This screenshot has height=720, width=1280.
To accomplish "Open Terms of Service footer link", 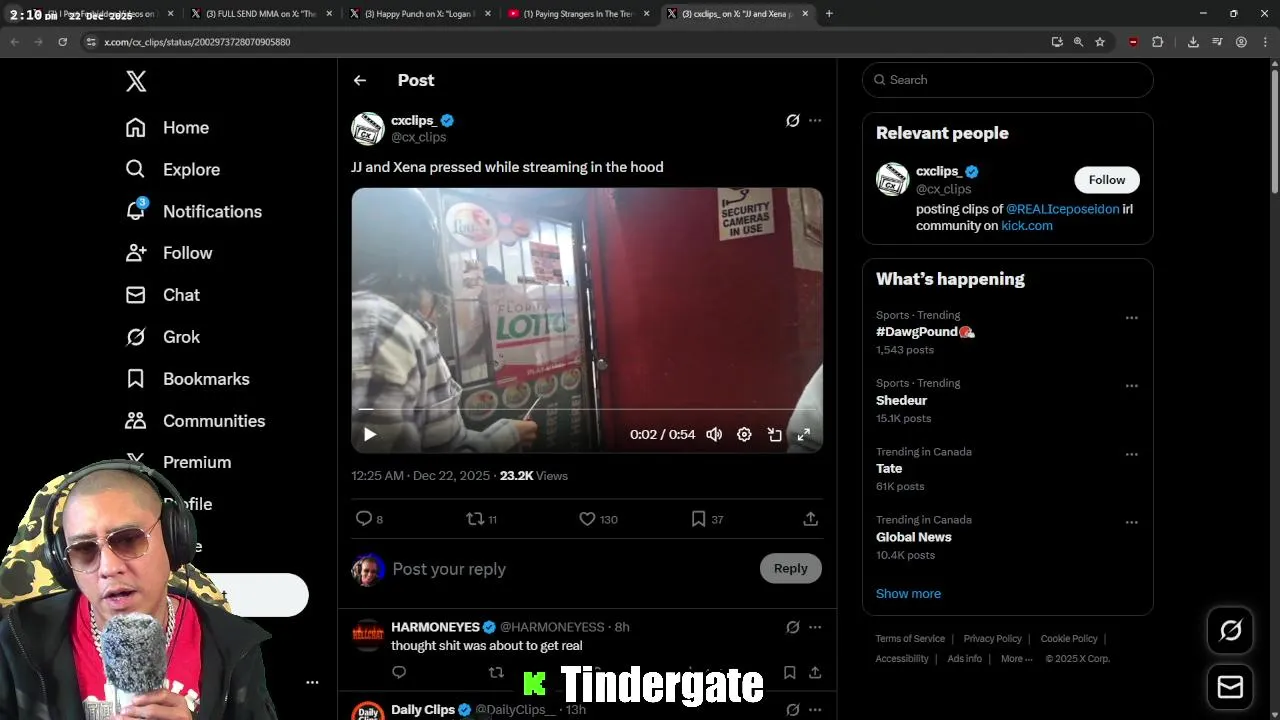I will [910, 639].
